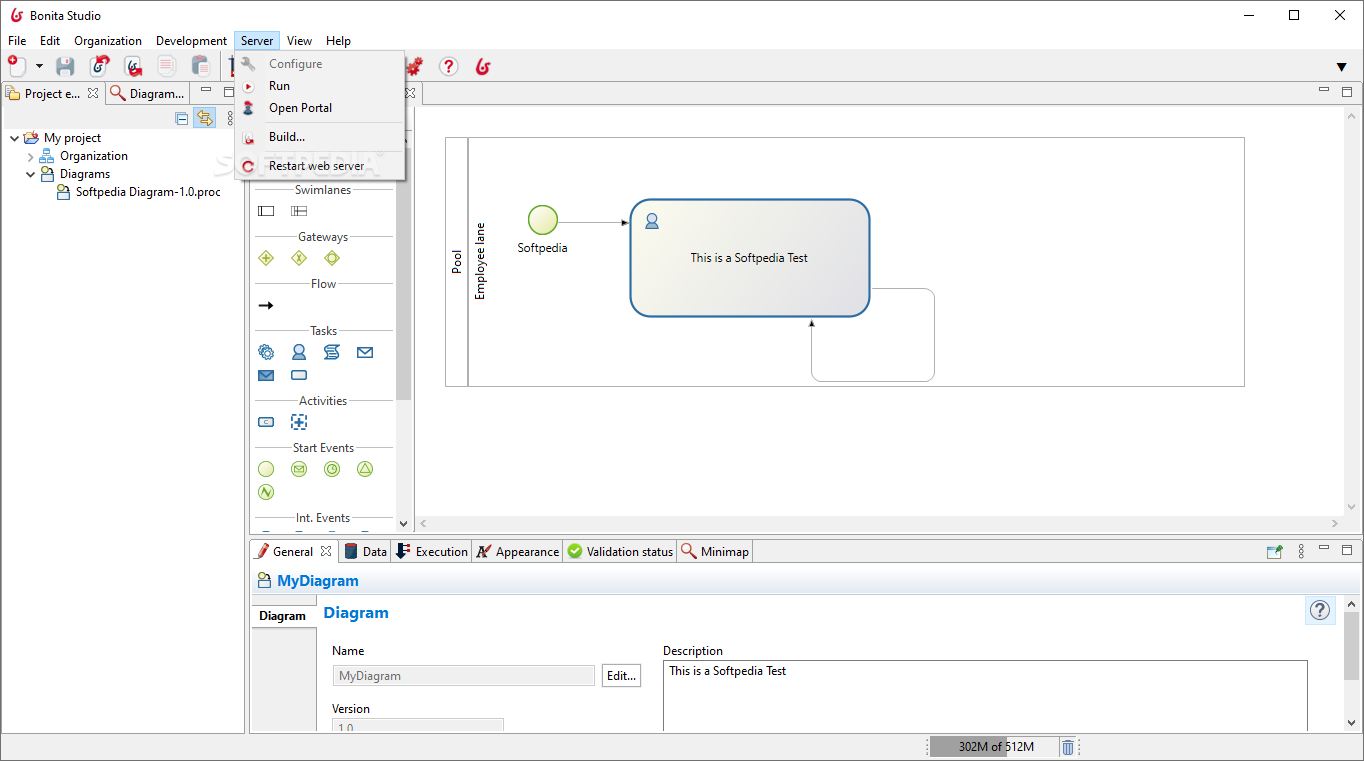1364x761 pixels.
Task: Pin the properties view icon
Action: [x=1274, y=551]
